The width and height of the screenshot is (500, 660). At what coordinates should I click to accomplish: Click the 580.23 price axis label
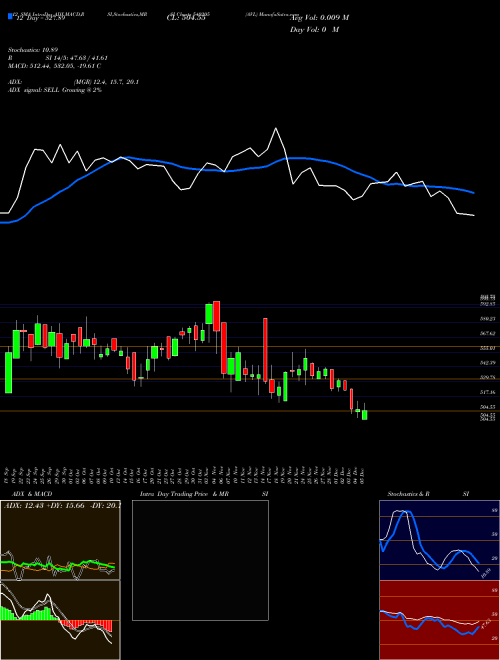tap(487, 319)
